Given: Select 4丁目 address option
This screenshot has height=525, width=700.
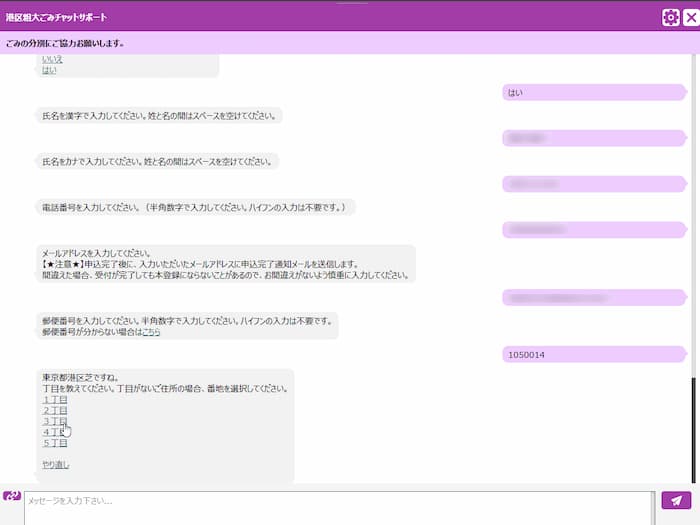Looking at the screenshot, I should 55,432.
